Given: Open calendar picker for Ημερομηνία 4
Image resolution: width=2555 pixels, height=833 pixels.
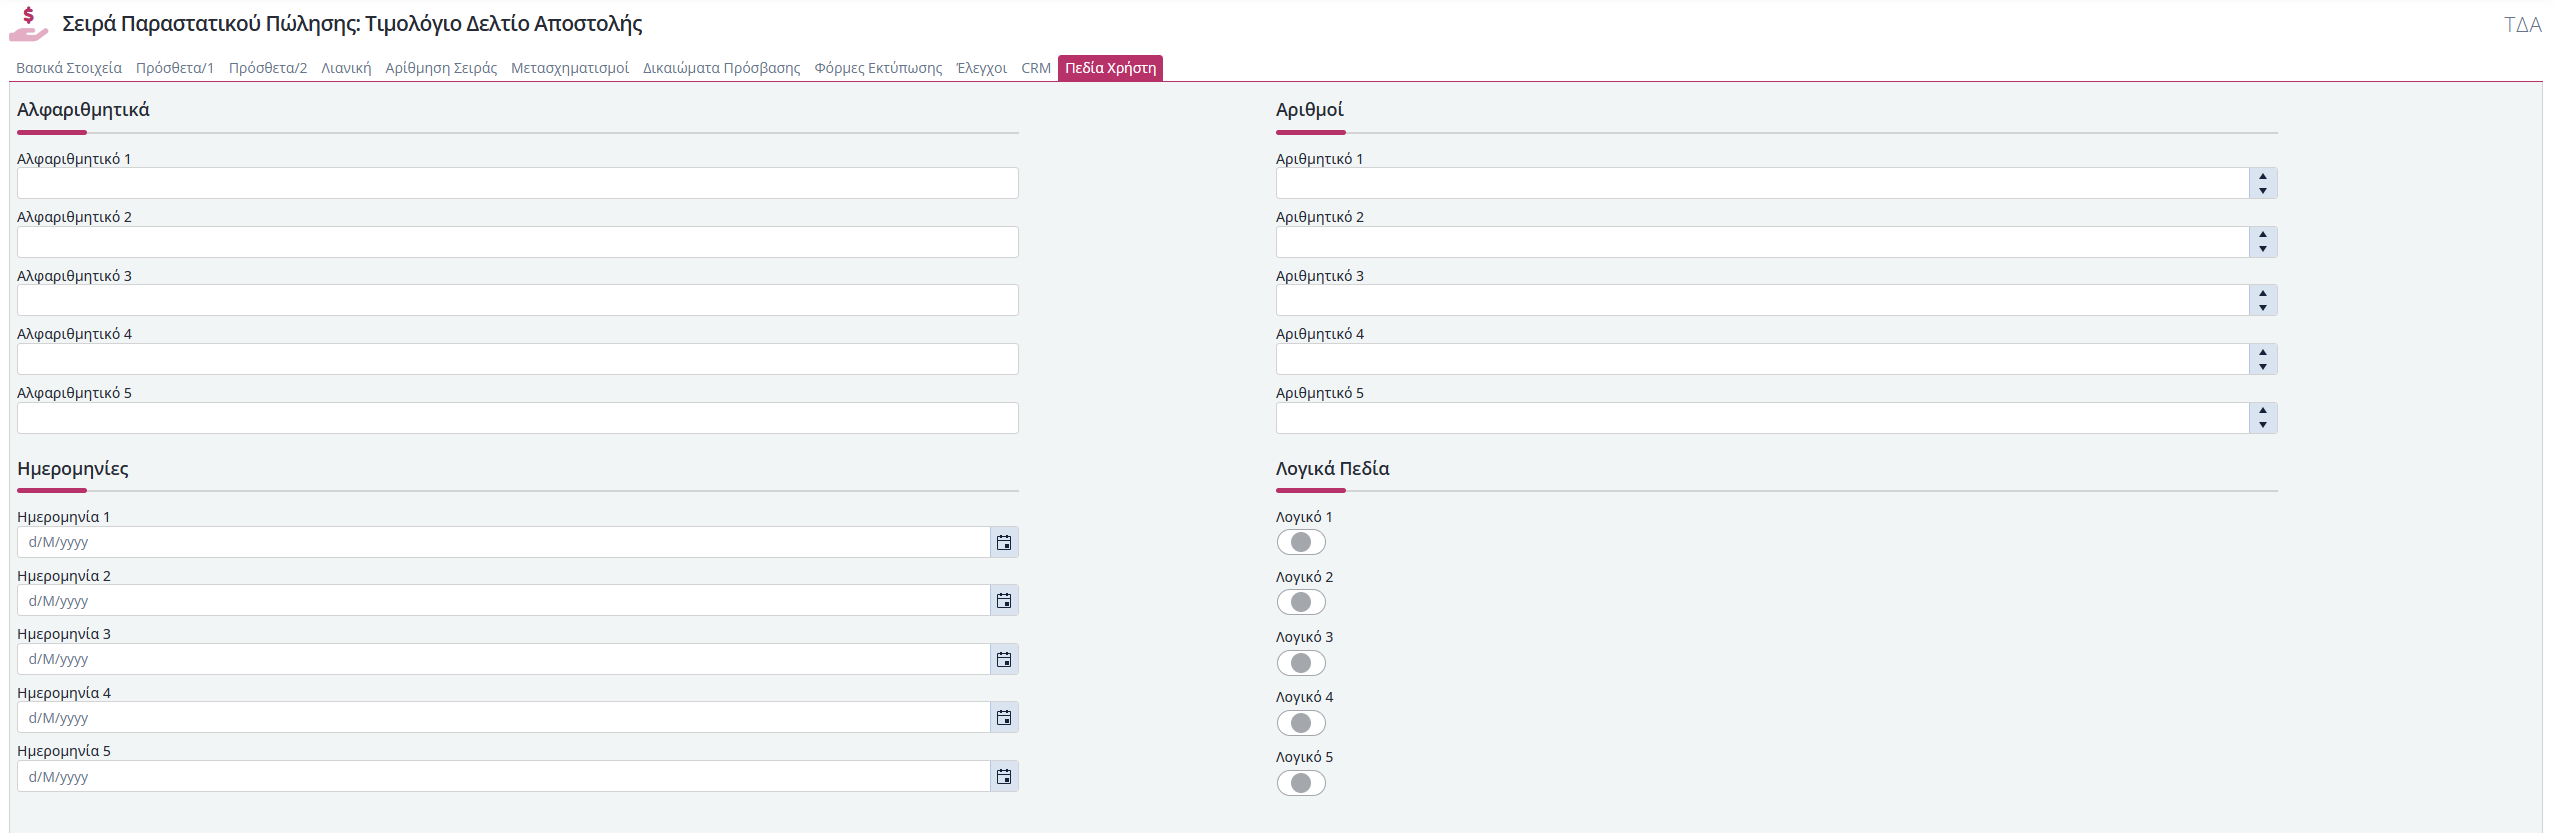Looking at the screenshot, I should point(1004,717).
